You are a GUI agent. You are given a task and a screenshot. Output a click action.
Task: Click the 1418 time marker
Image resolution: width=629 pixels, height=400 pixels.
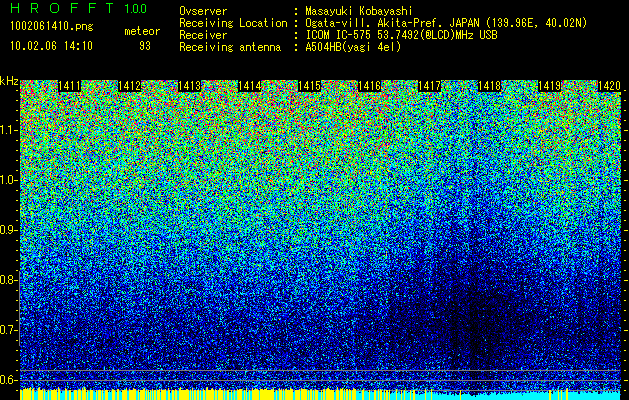(489, 86)
